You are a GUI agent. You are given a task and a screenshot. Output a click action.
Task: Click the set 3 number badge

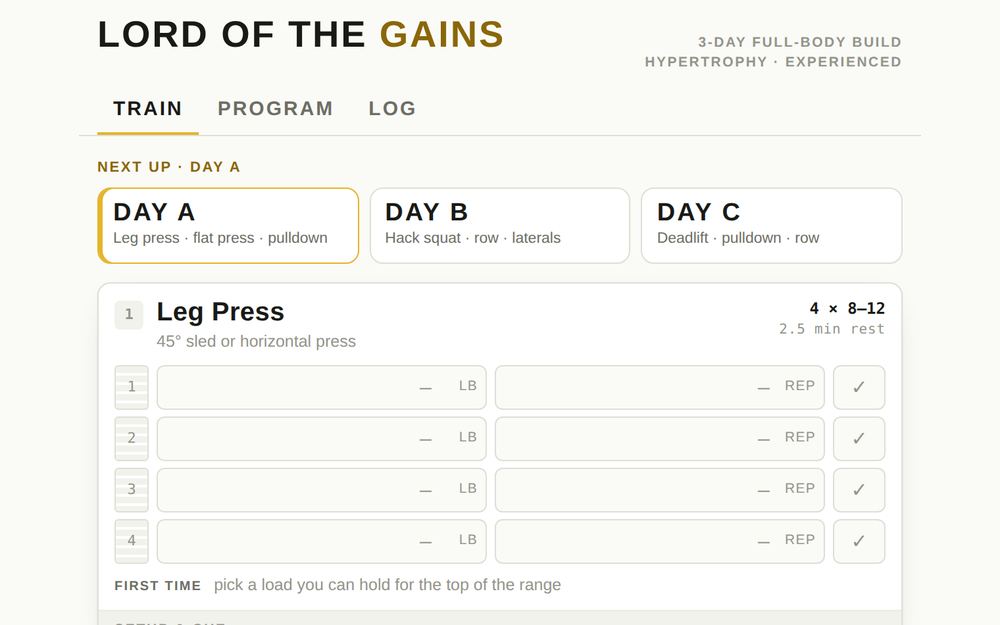click(x=131, y=490)
